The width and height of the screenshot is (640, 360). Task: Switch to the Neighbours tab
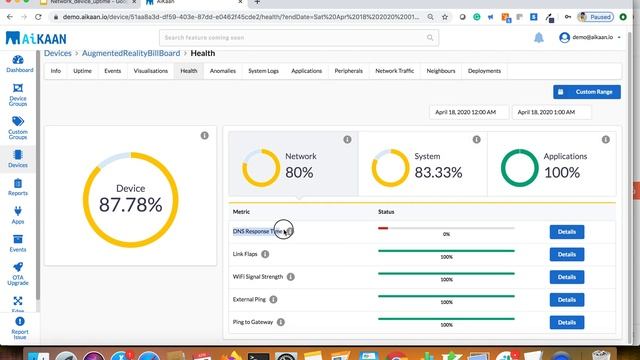click(441, 71)
